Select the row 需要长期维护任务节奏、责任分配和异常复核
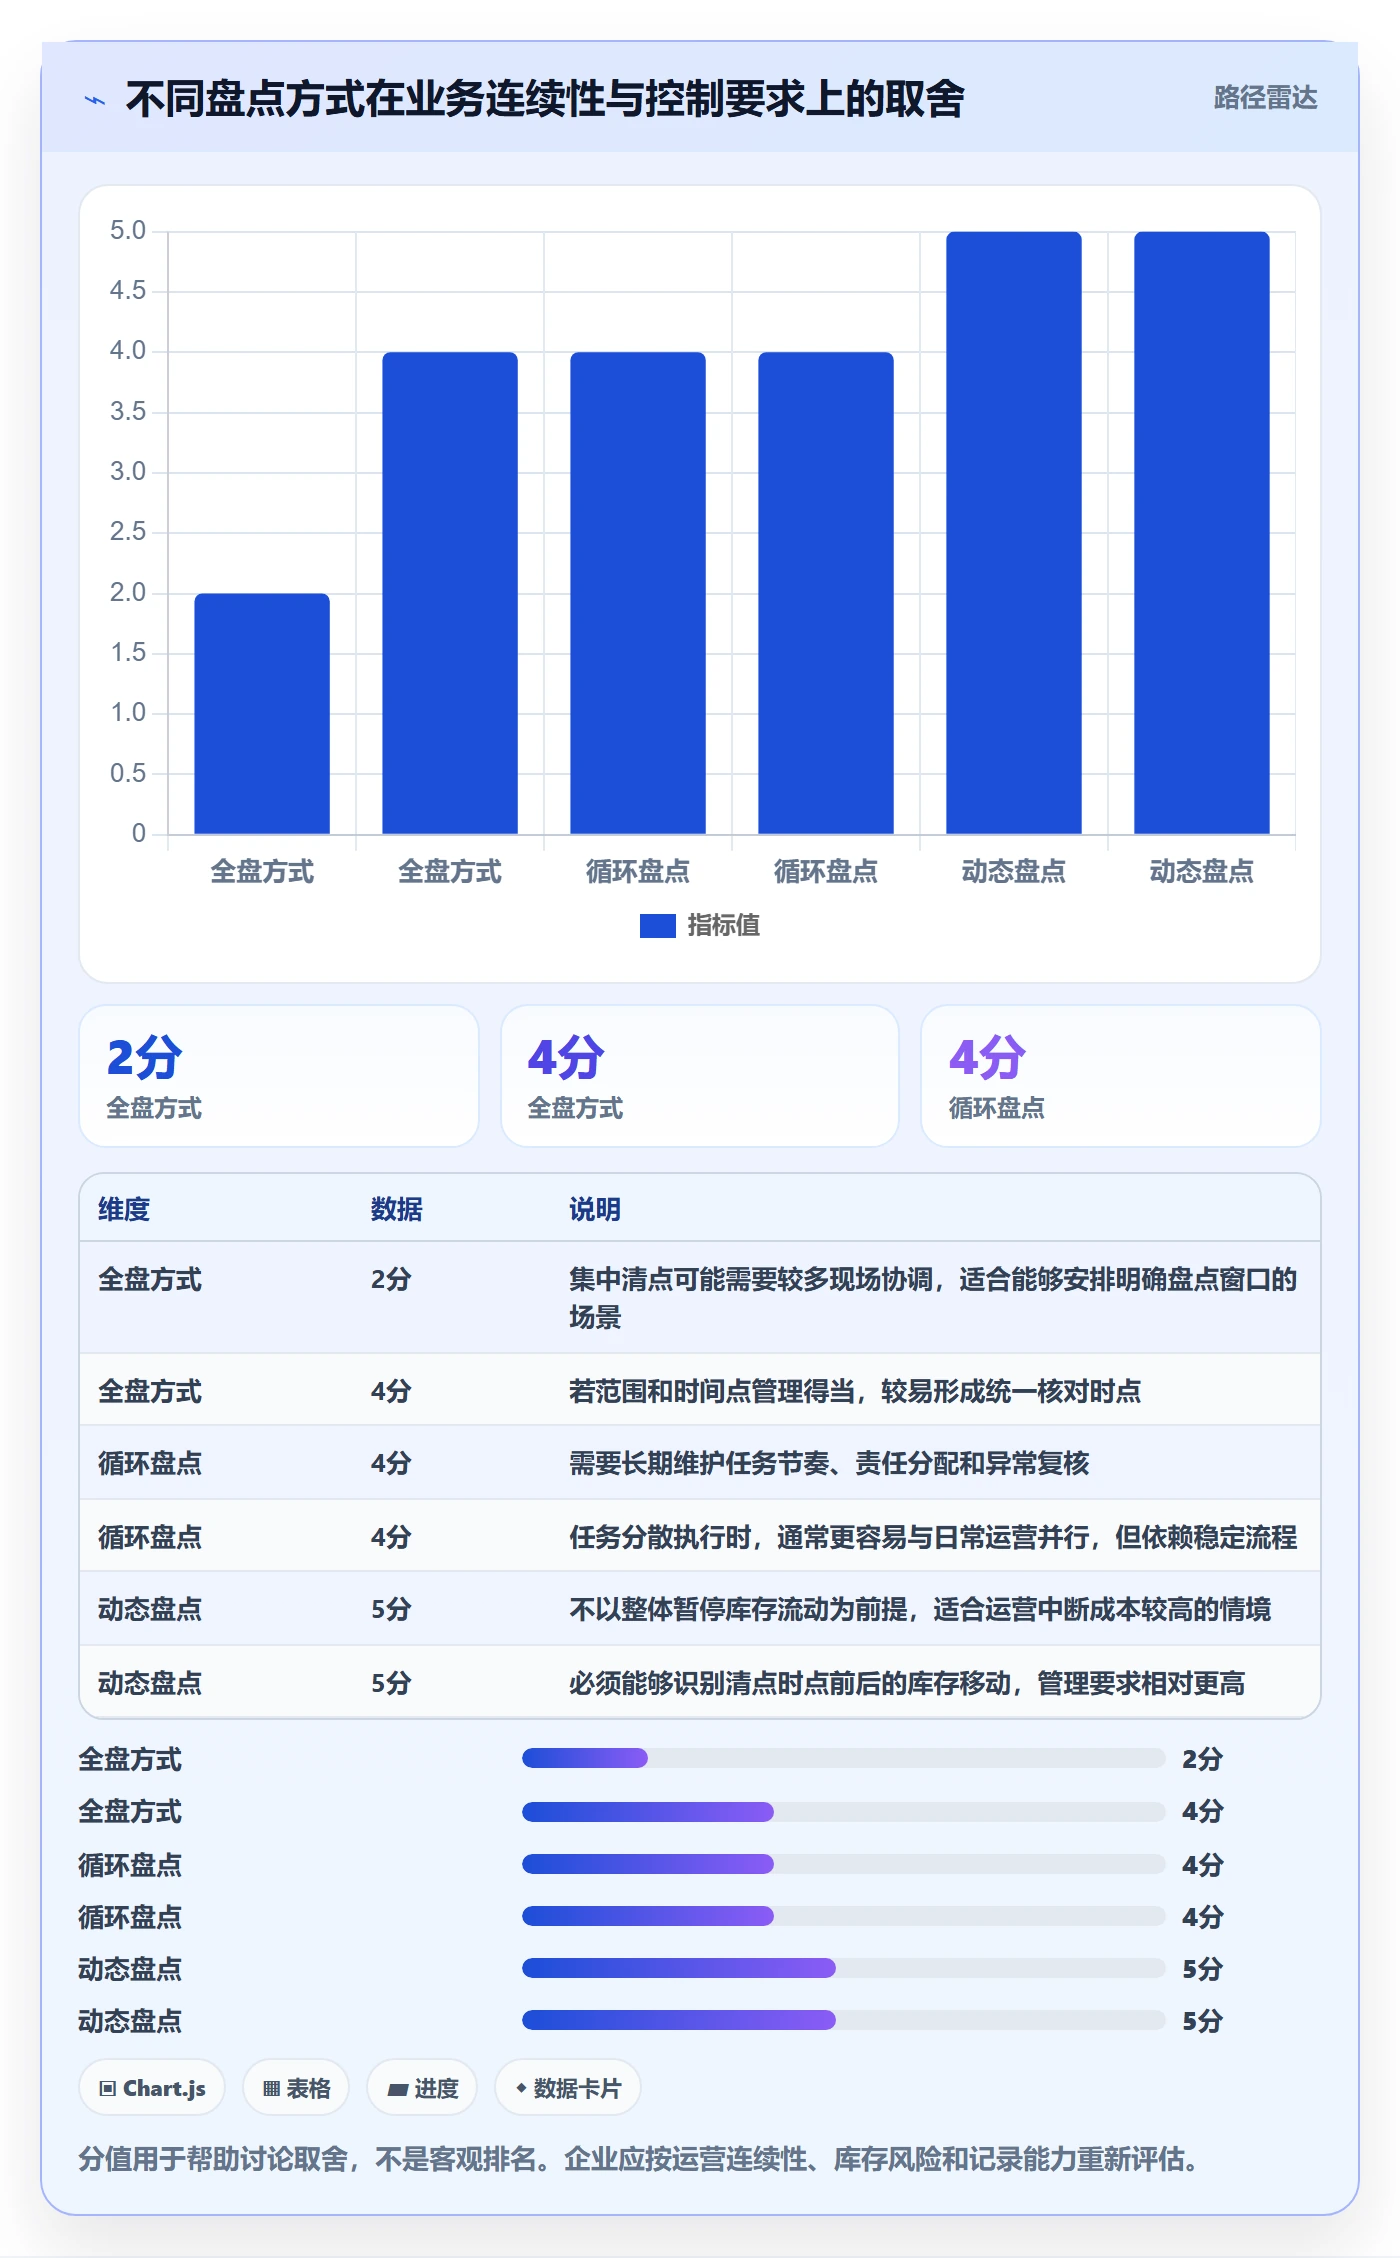 700,1463
